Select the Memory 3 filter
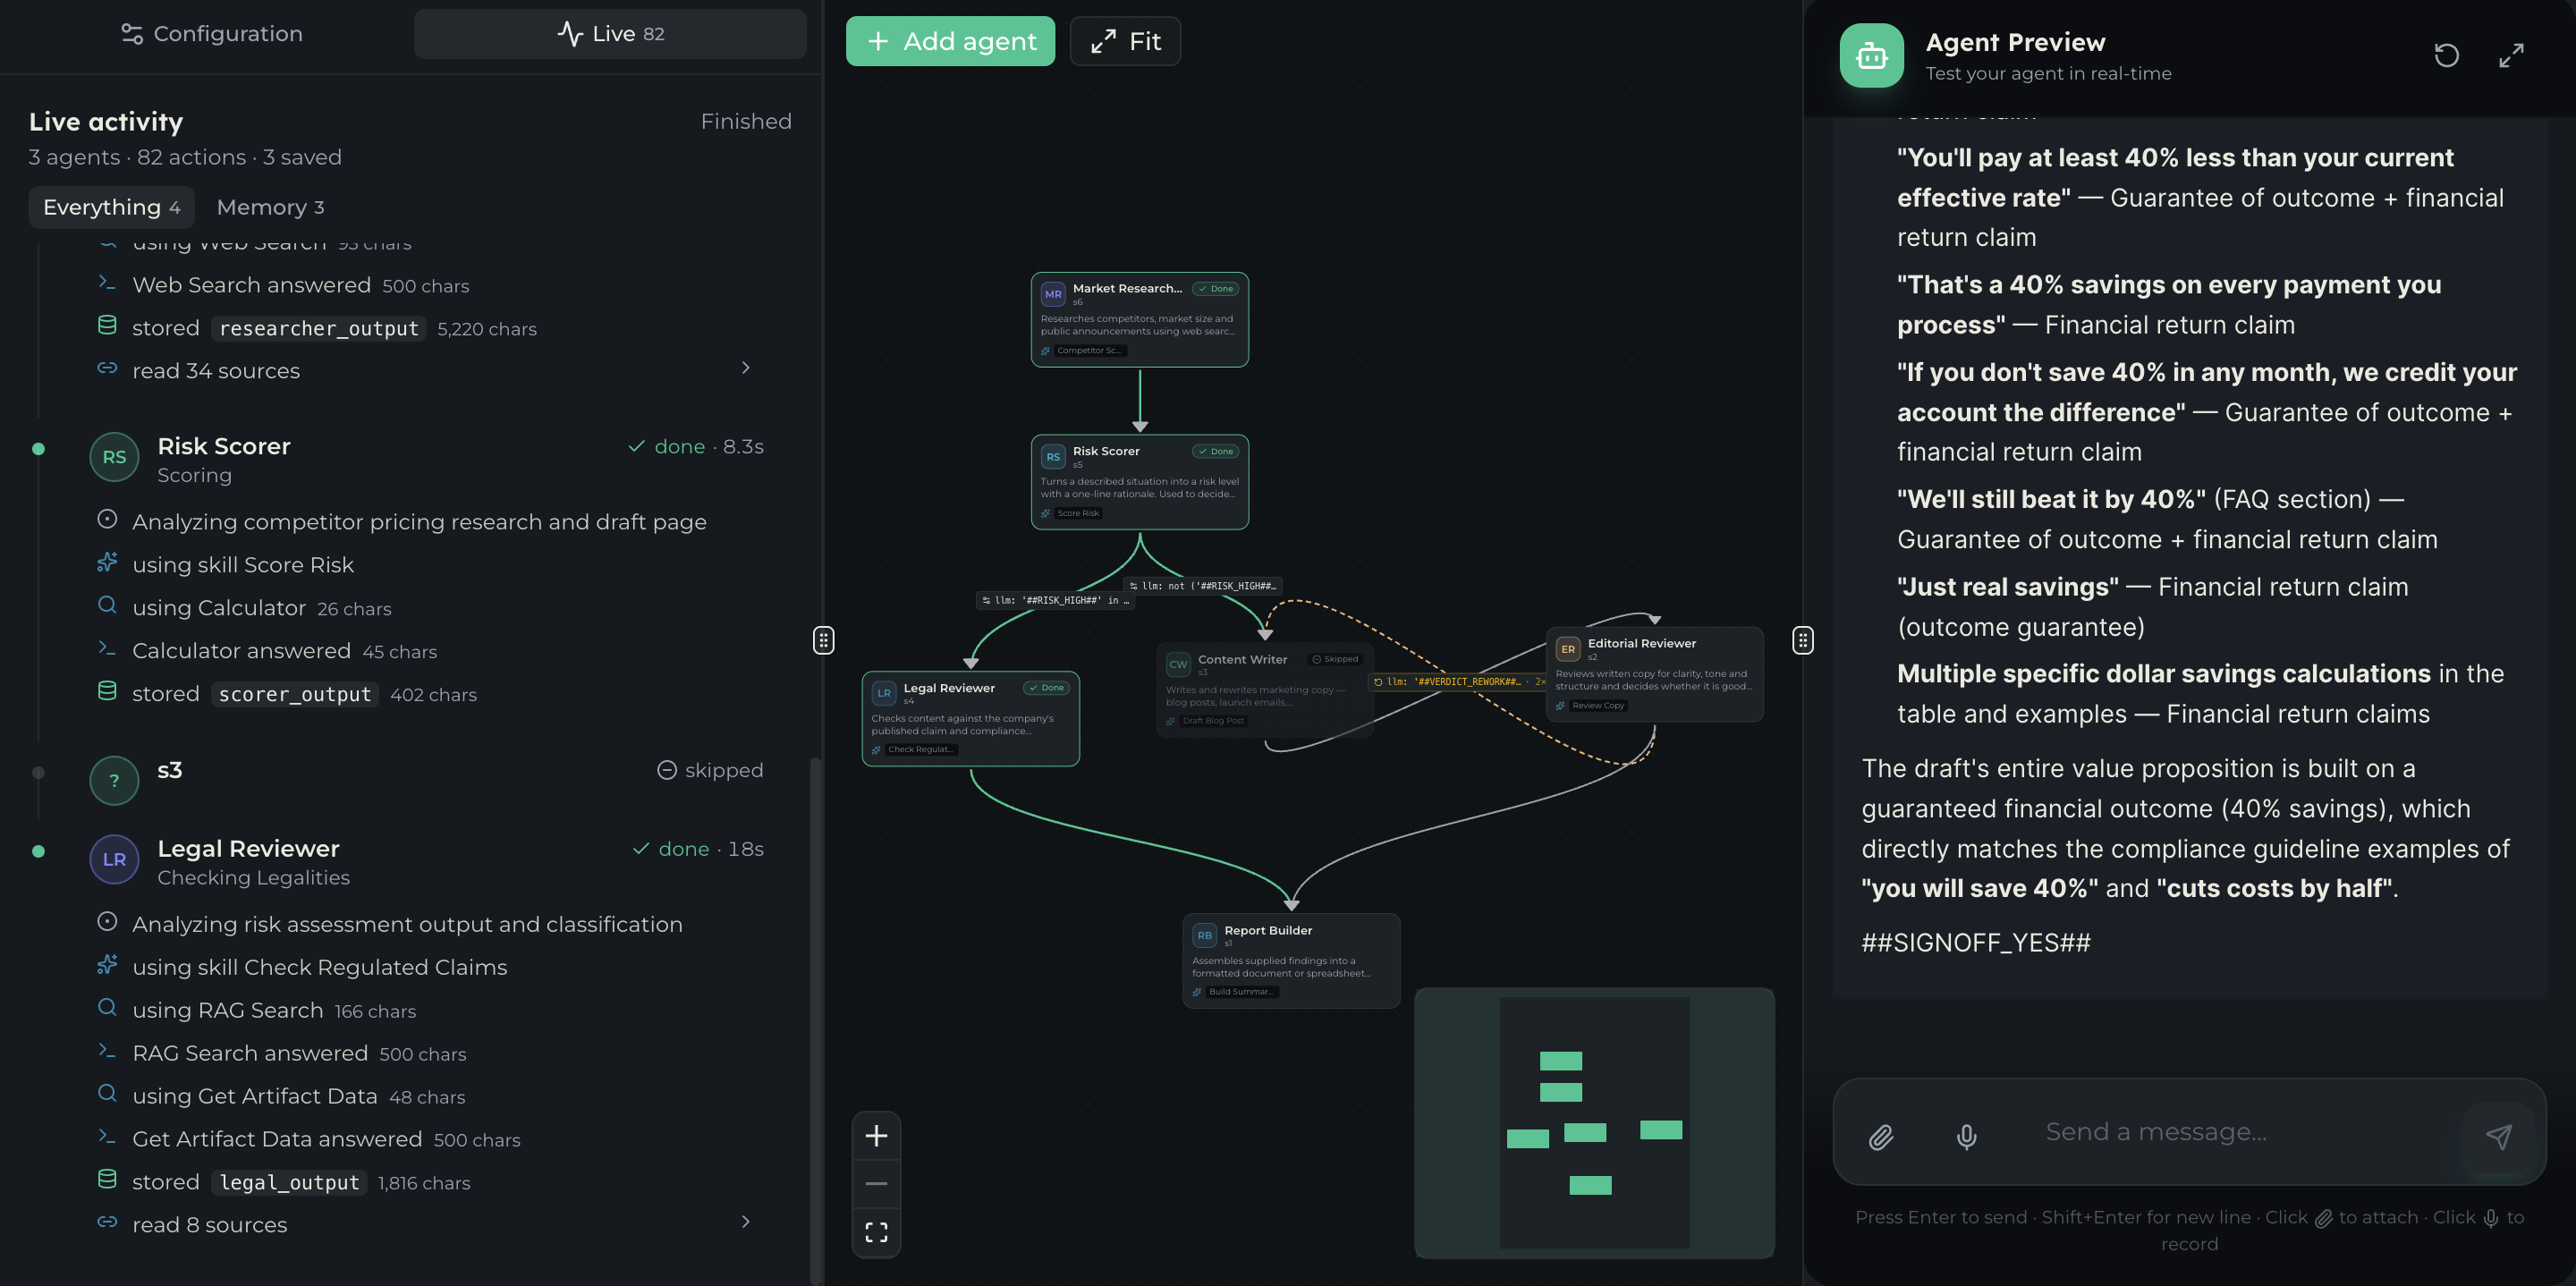2576x1286 pixels. click(270, 207)
